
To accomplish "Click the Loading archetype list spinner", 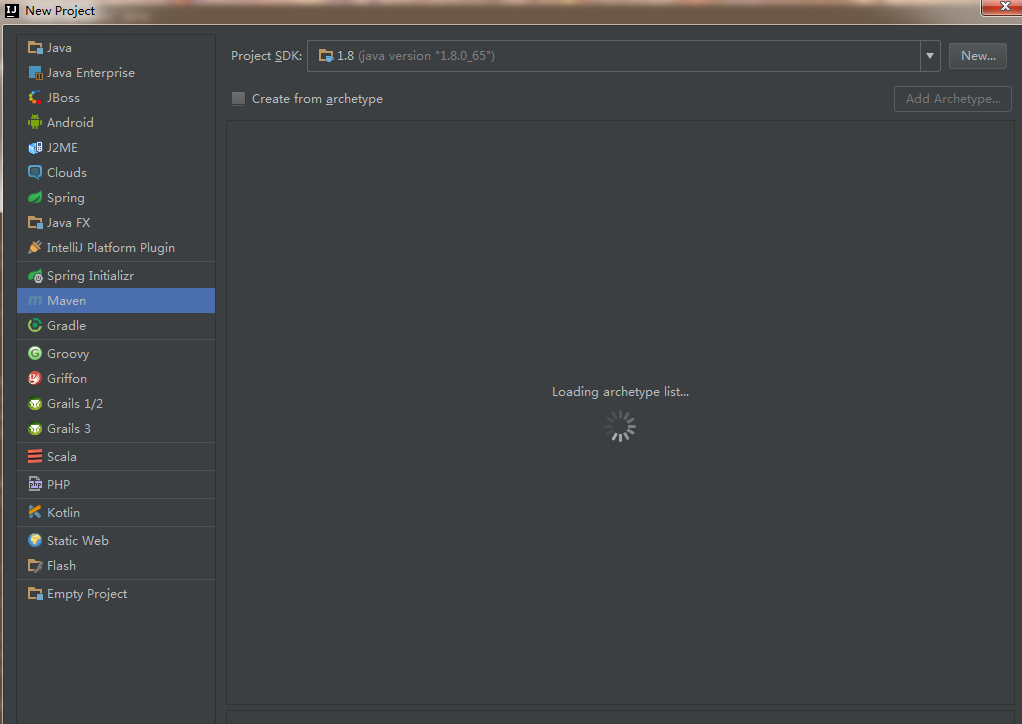I will point(620,426).
